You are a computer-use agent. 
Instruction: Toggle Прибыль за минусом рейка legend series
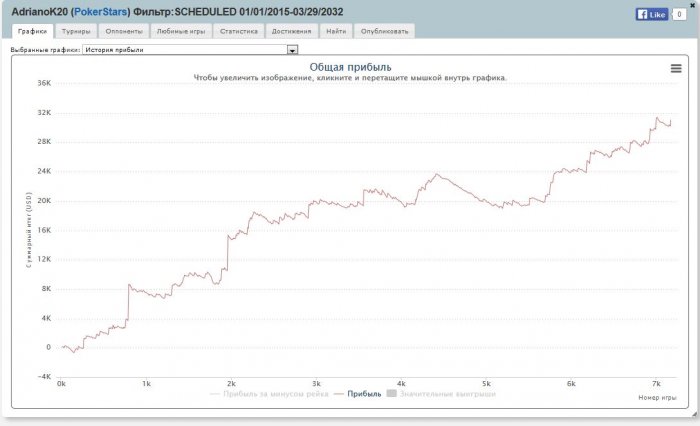coord(270,394)
